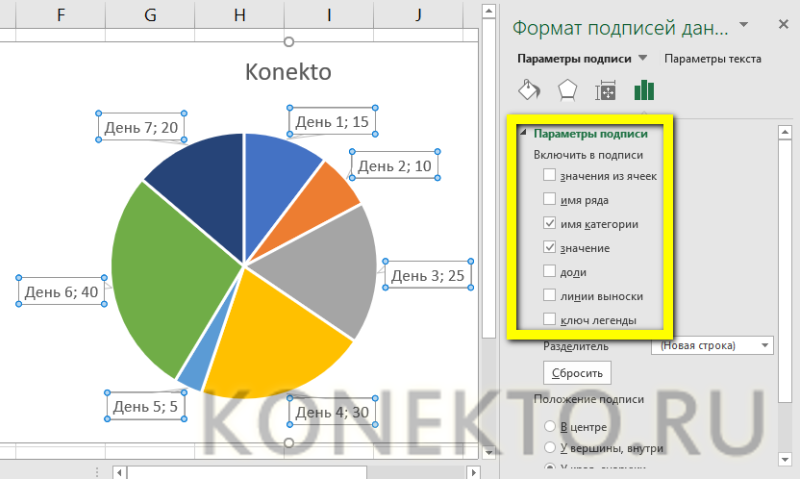Enable доли checkbox

pos(549,271)
